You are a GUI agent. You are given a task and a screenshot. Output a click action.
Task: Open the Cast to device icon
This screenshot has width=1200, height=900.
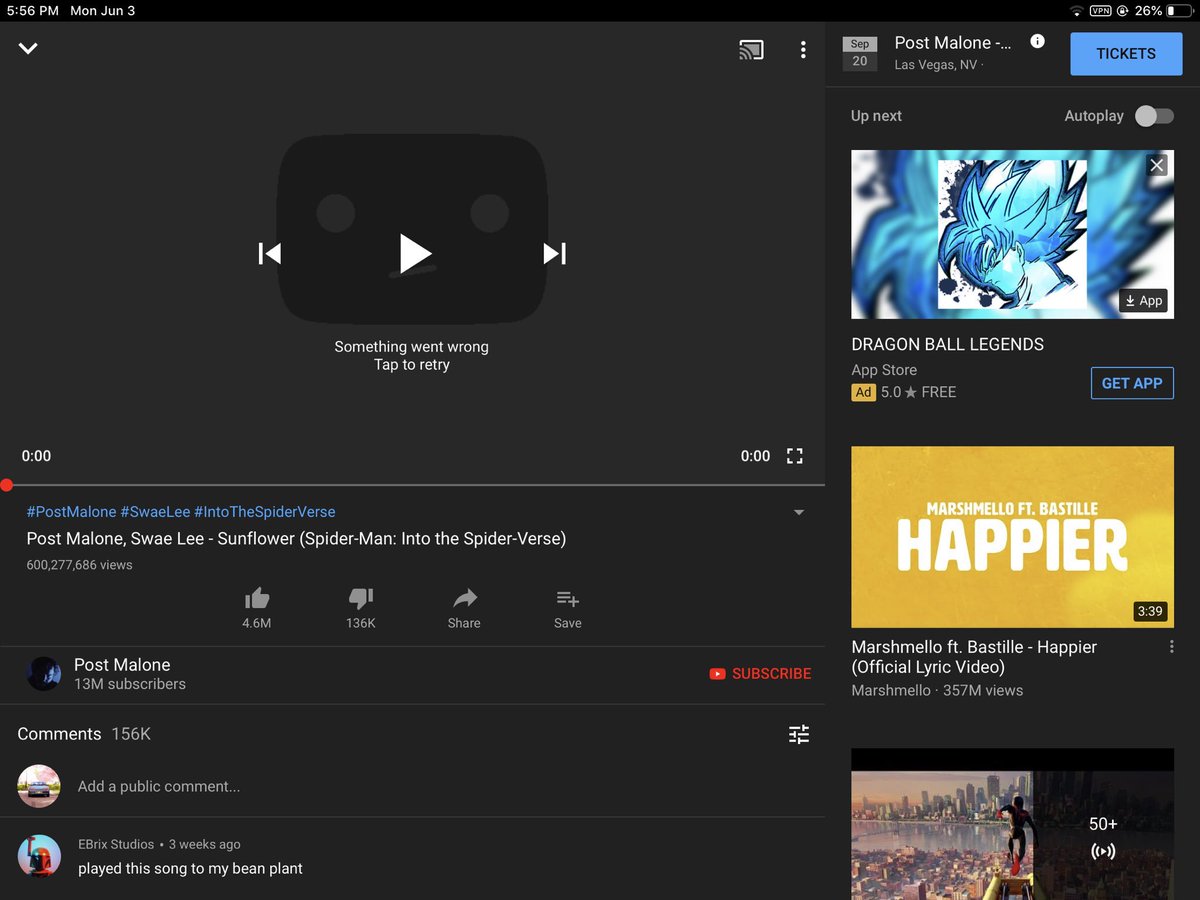click(751, 49)
